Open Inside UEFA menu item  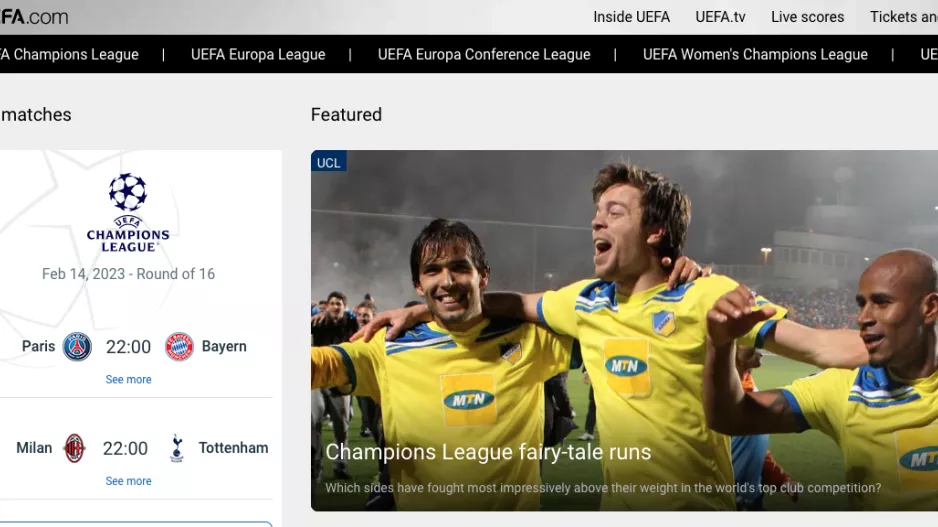[632, 17]
